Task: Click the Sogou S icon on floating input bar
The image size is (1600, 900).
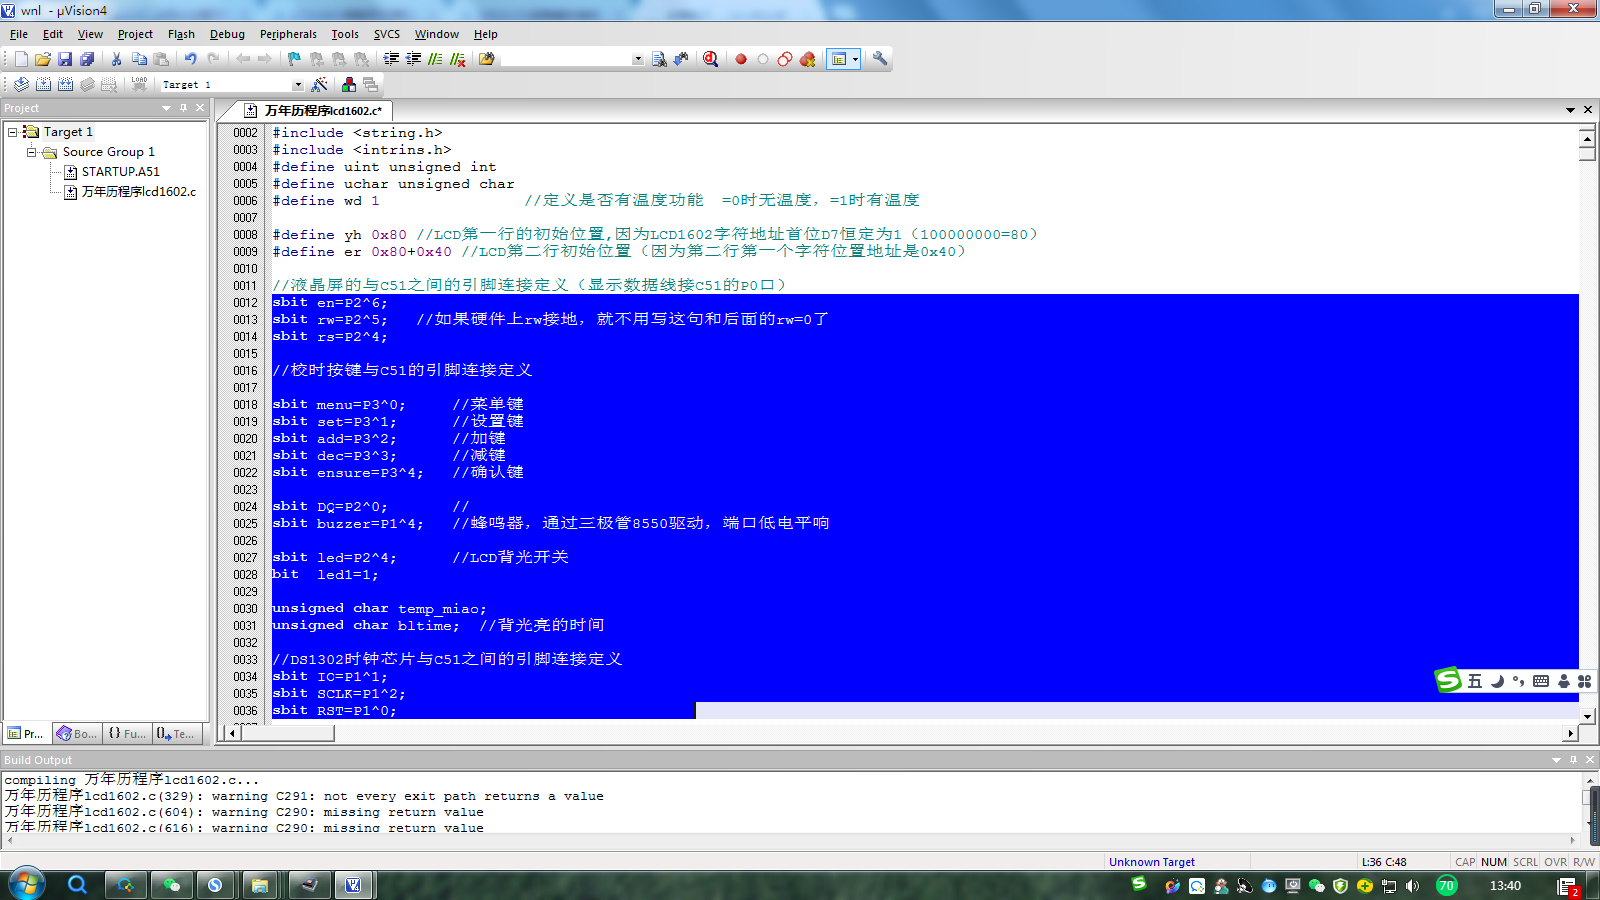Action: [1448, 680]
